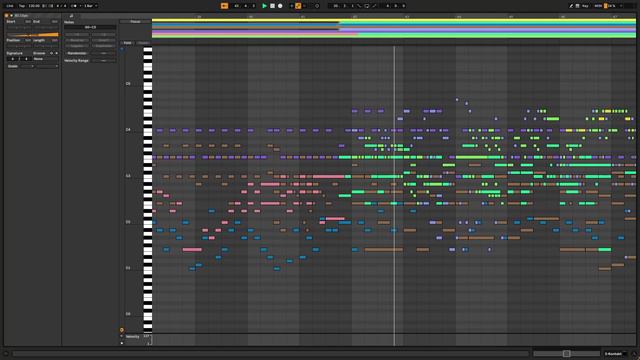Click the Tap tempo button
This screenshot has height=360, width=640.
(22, 6)
